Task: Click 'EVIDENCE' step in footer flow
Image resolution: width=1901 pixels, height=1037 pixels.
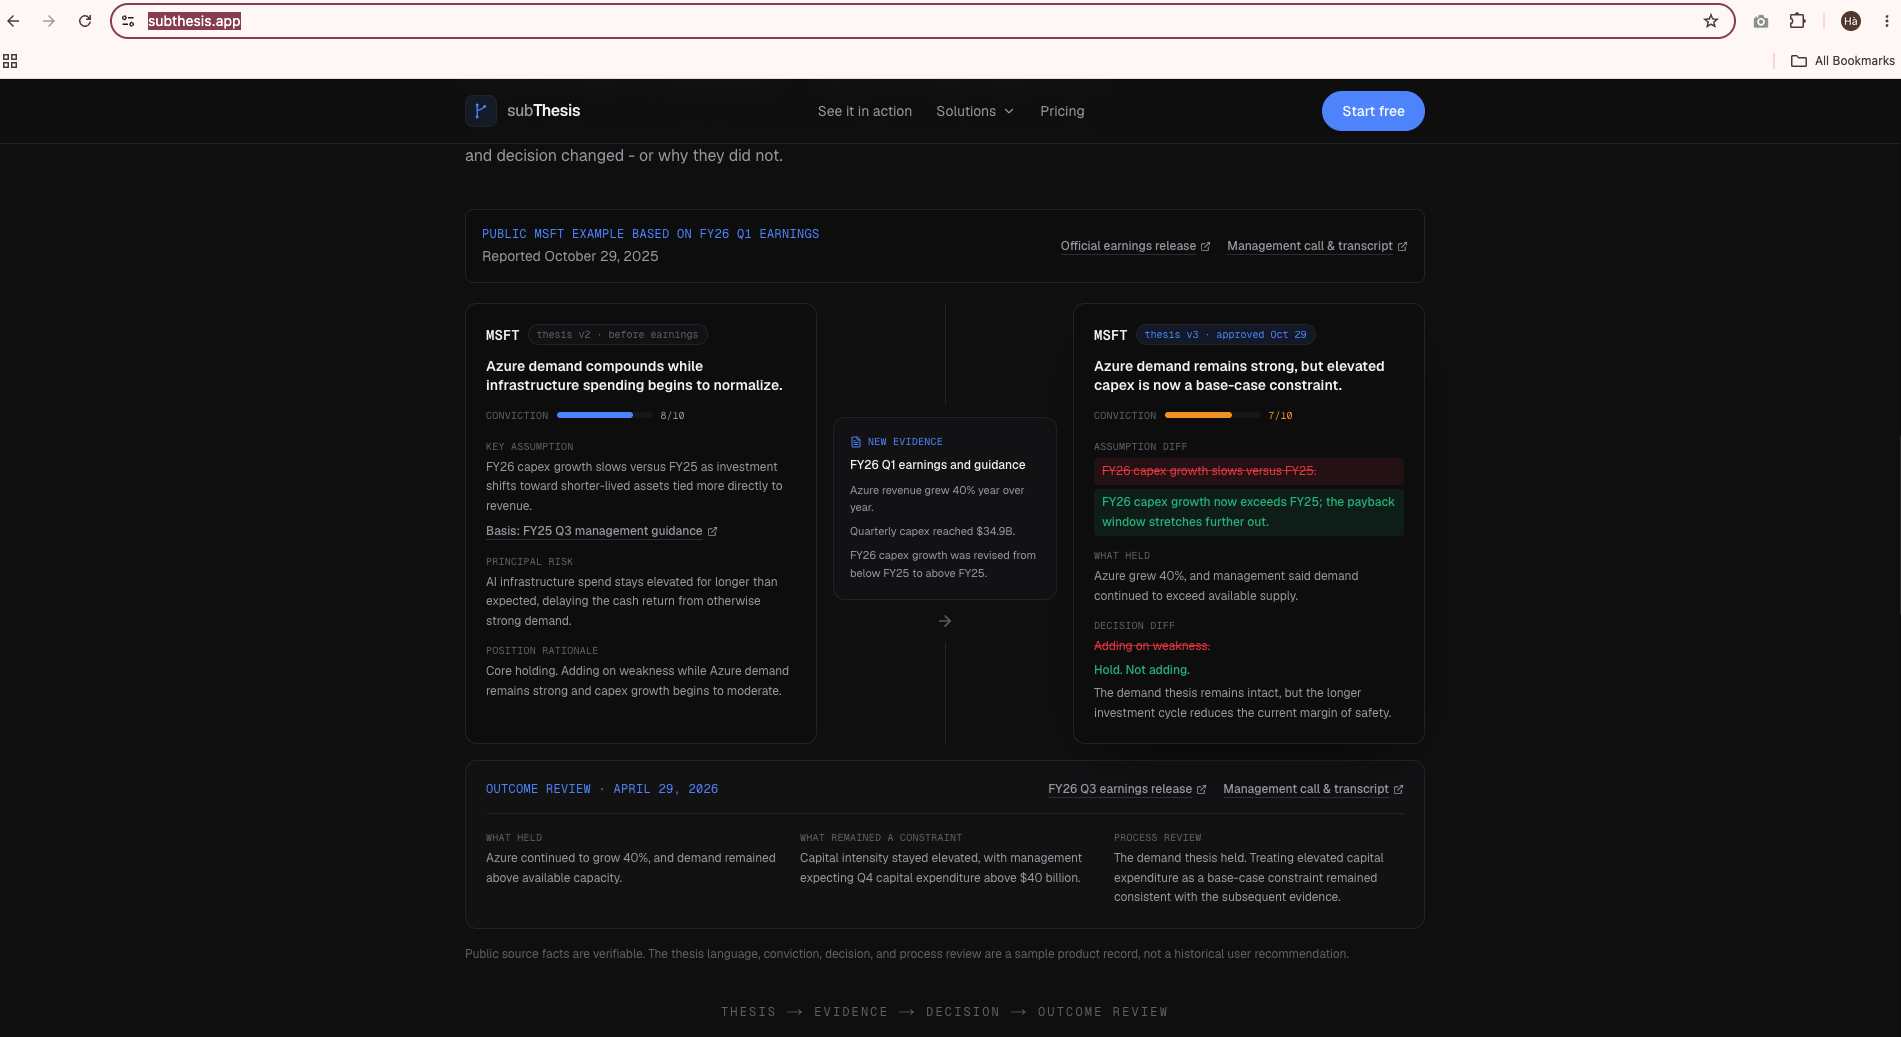Action: (850, 1012)
